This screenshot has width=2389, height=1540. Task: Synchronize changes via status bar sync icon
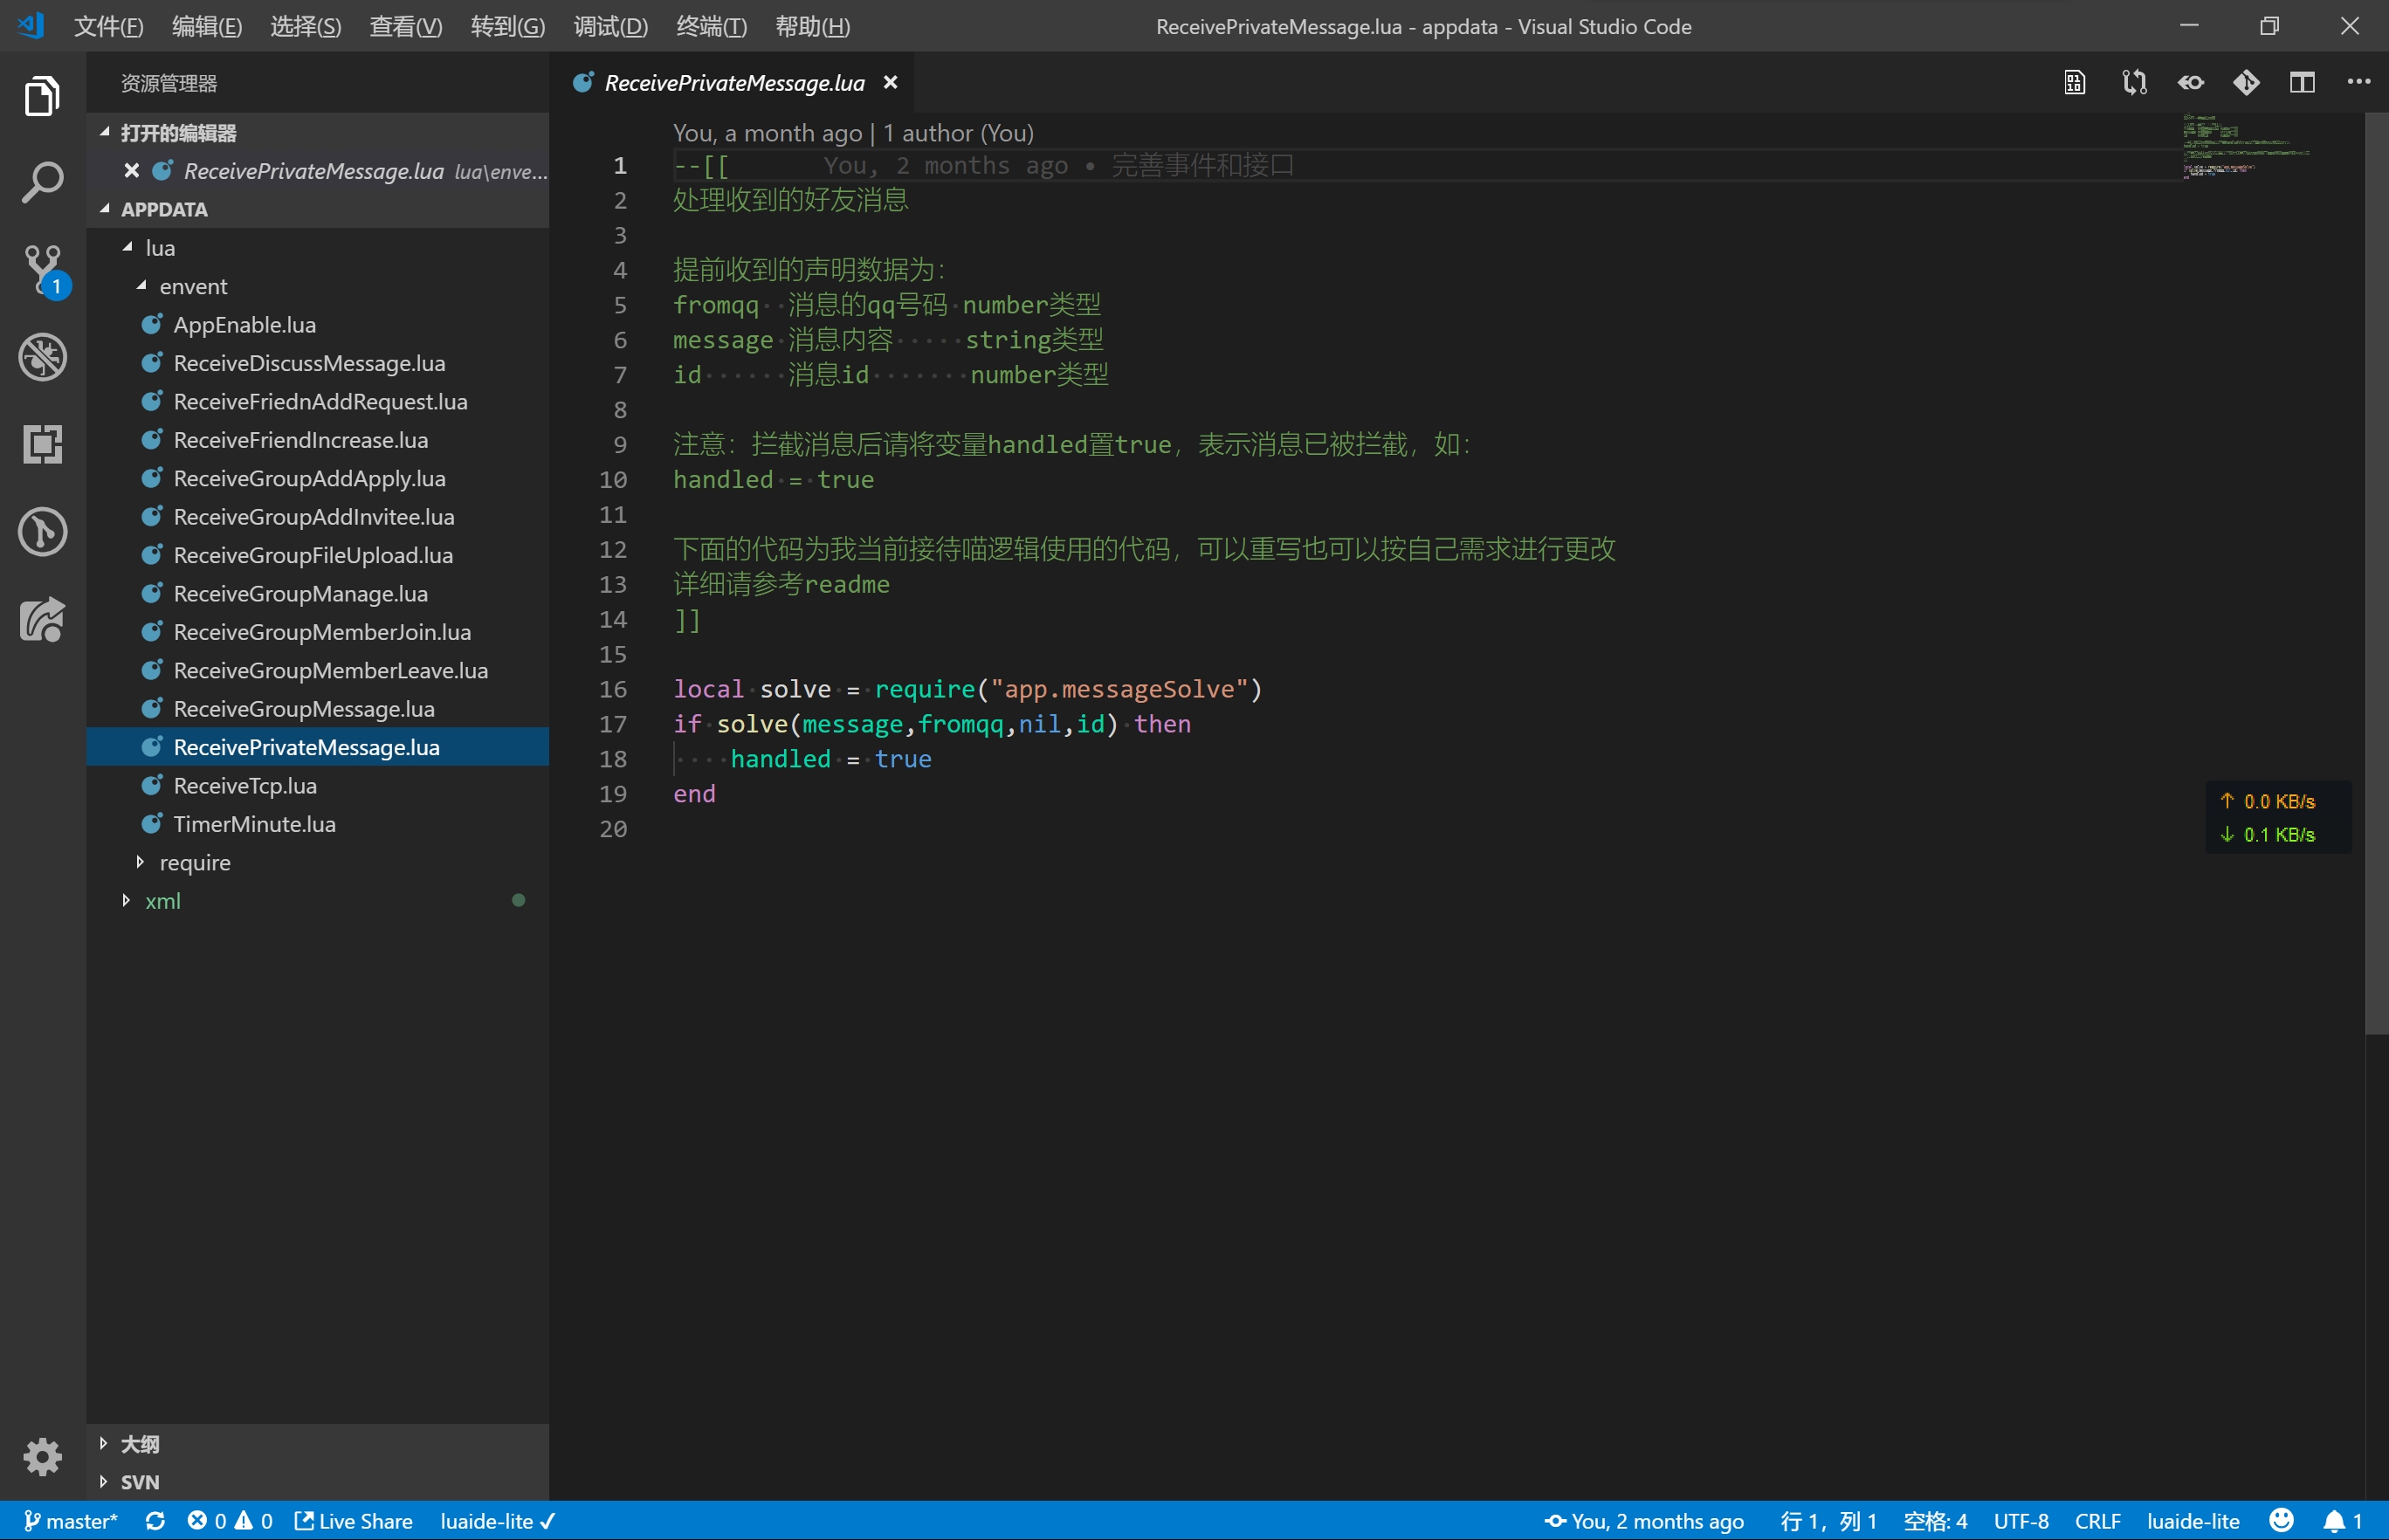[x=155, y=1521]
